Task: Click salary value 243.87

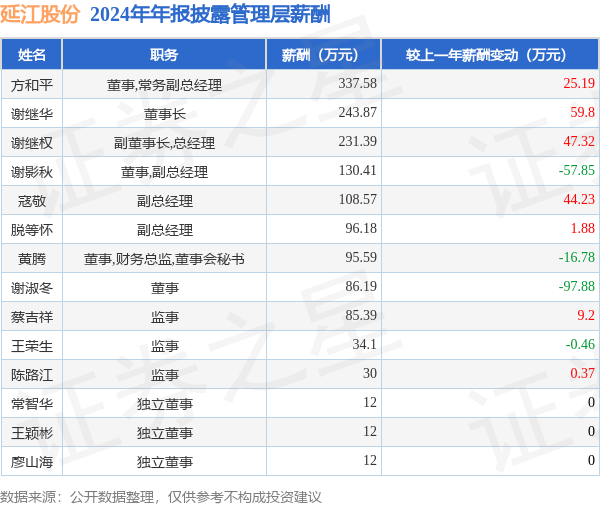Action: (x=357, y=113)
